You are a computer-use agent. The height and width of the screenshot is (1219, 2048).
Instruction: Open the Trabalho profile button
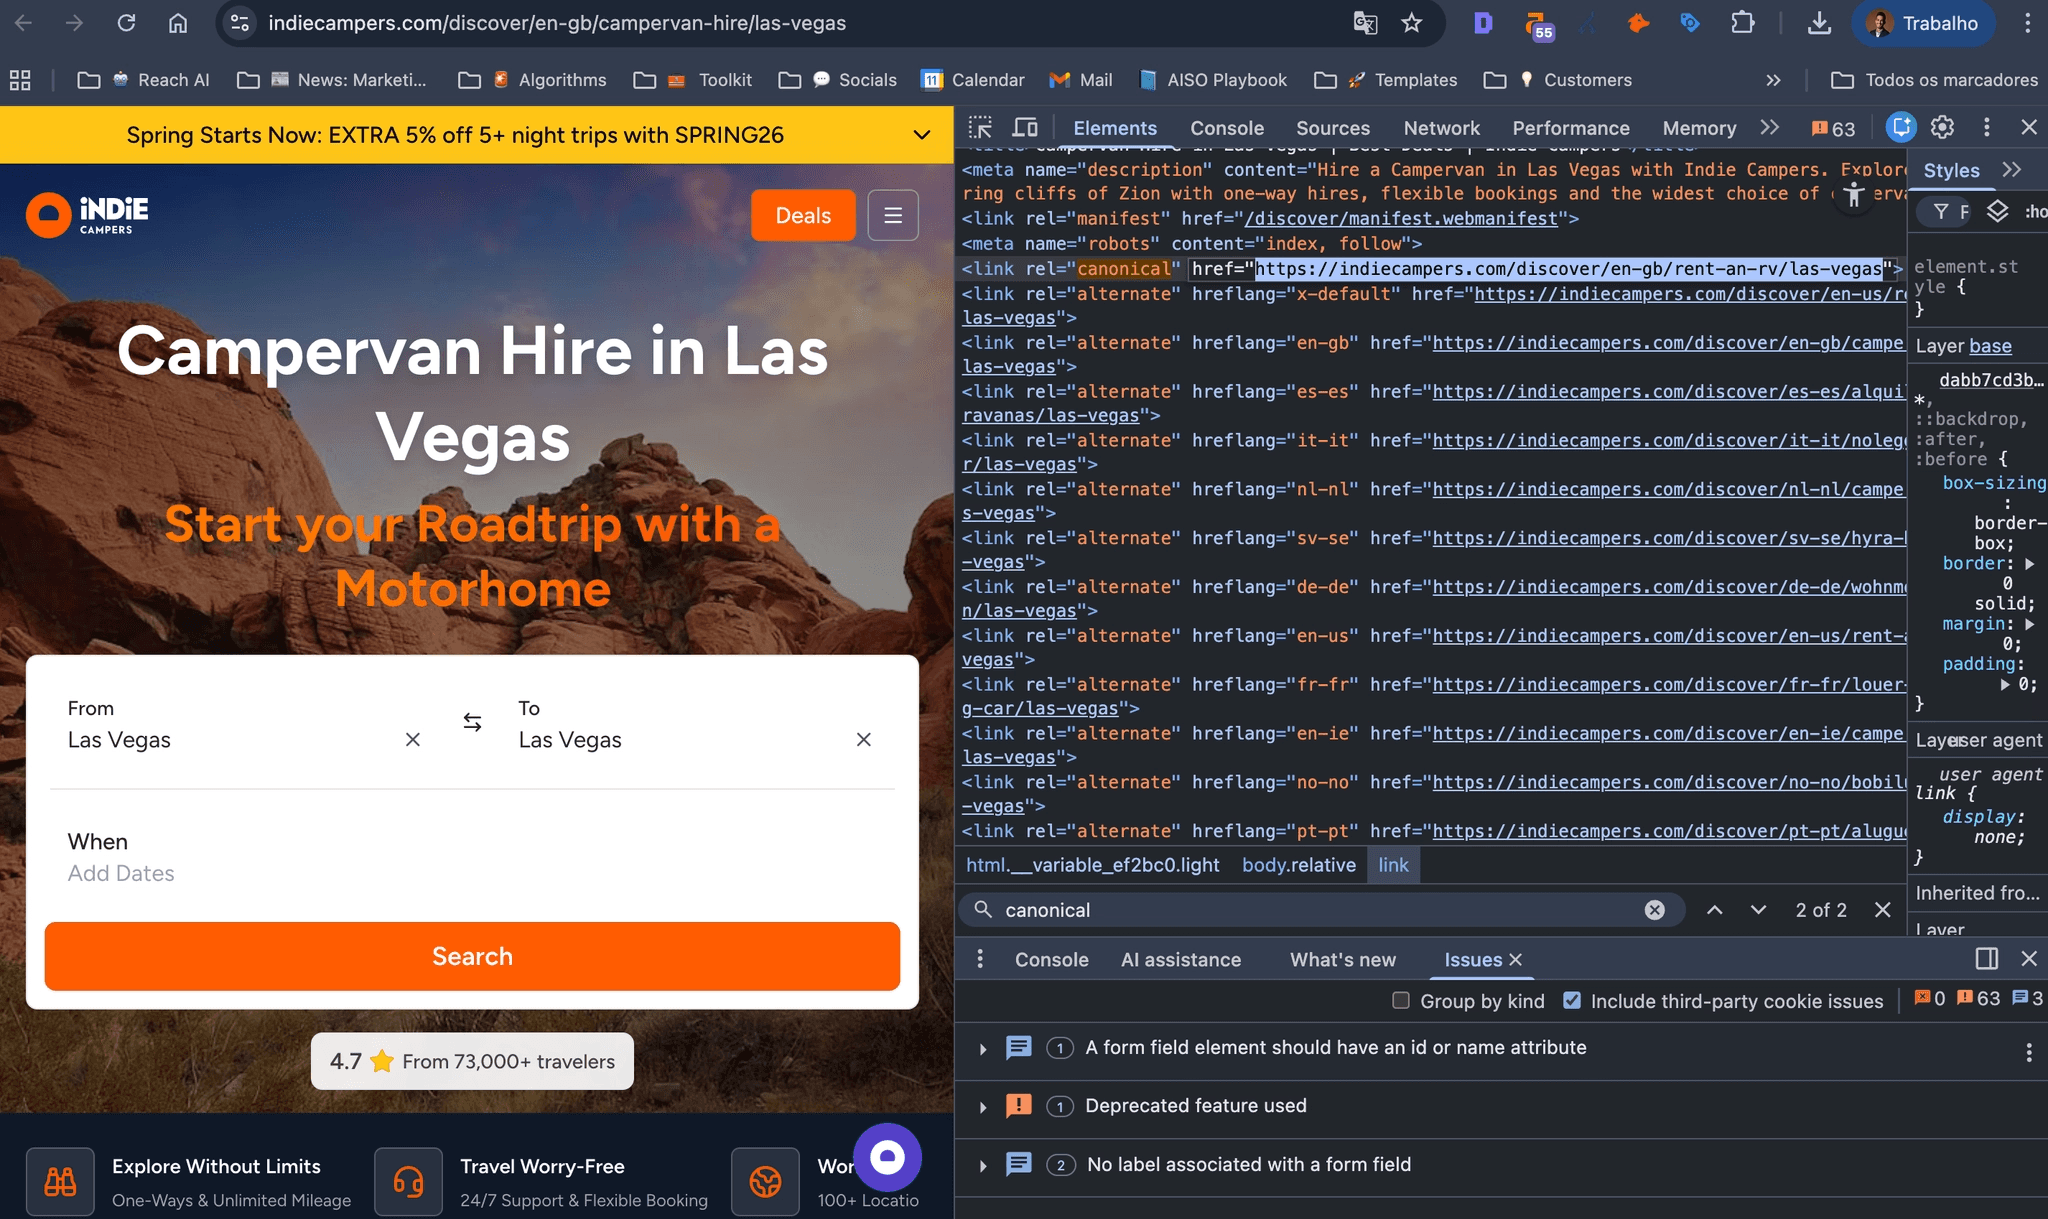coord(1922,23)
